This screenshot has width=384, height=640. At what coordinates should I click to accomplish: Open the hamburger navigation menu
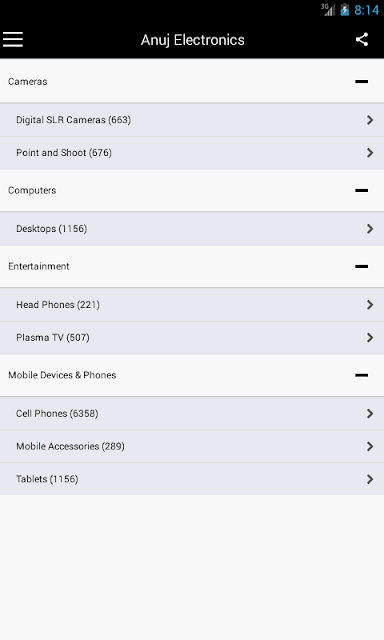pos(13,40)
